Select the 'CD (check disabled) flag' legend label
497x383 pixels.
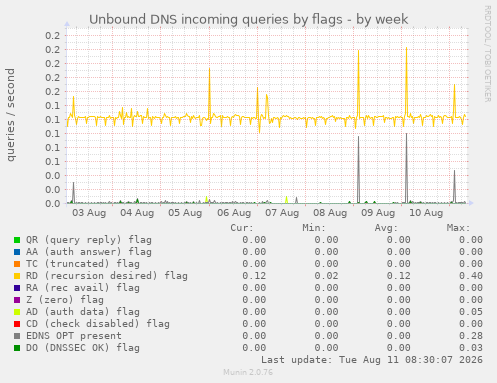click(98, 324)
